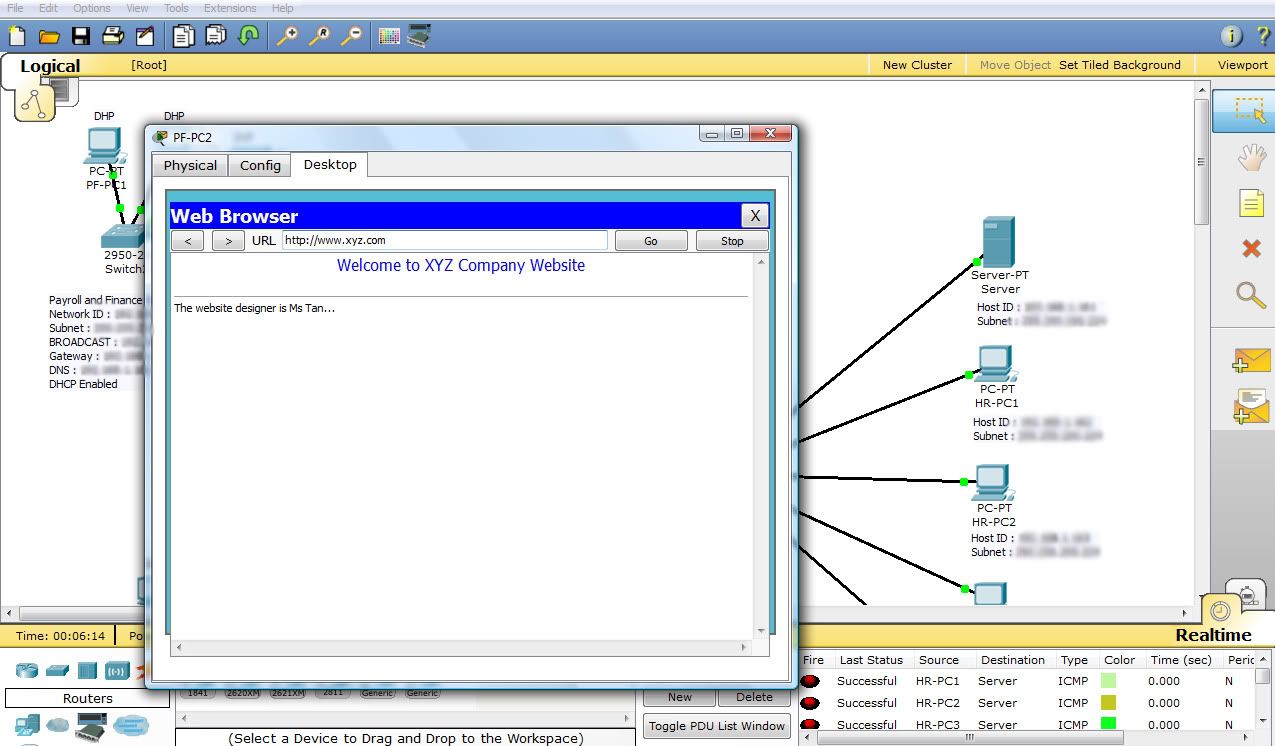Select the Add Simple PDU envelope
The height and width of the screenshot is (746, 1275).
click(x=1251, y=361)
